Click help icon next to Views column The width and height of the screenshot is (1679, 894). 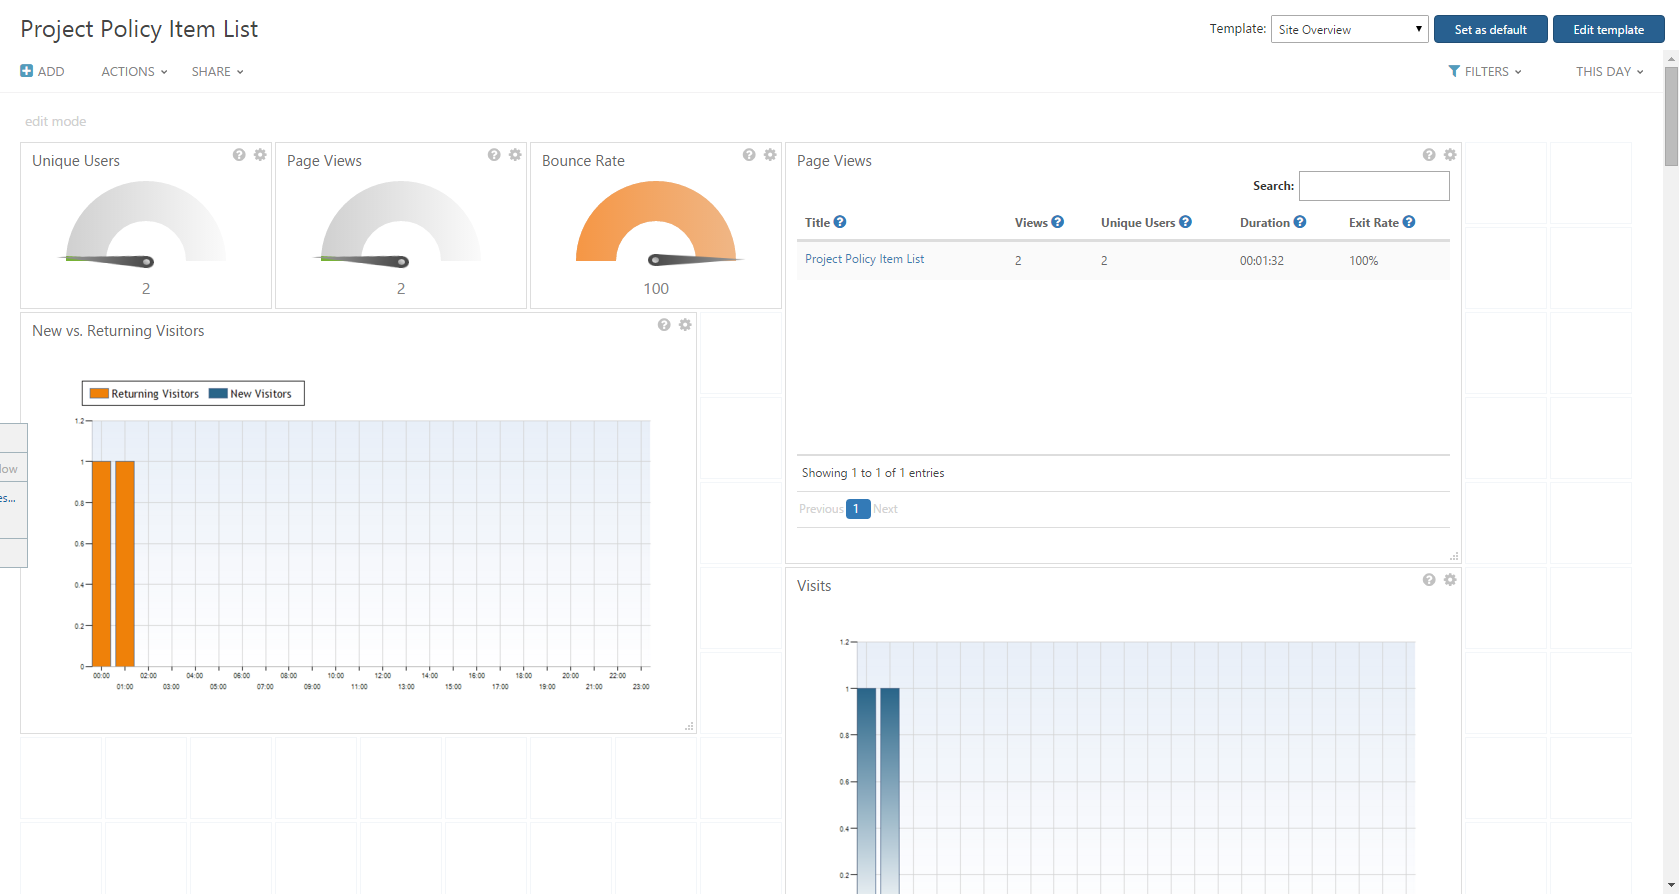point(1058,222)
